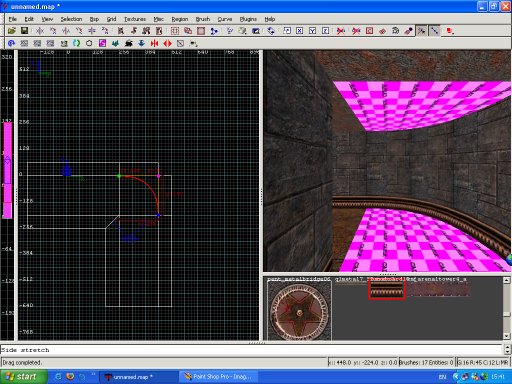Click the CSG Merge overlapping-squares icon

[188, 31]
